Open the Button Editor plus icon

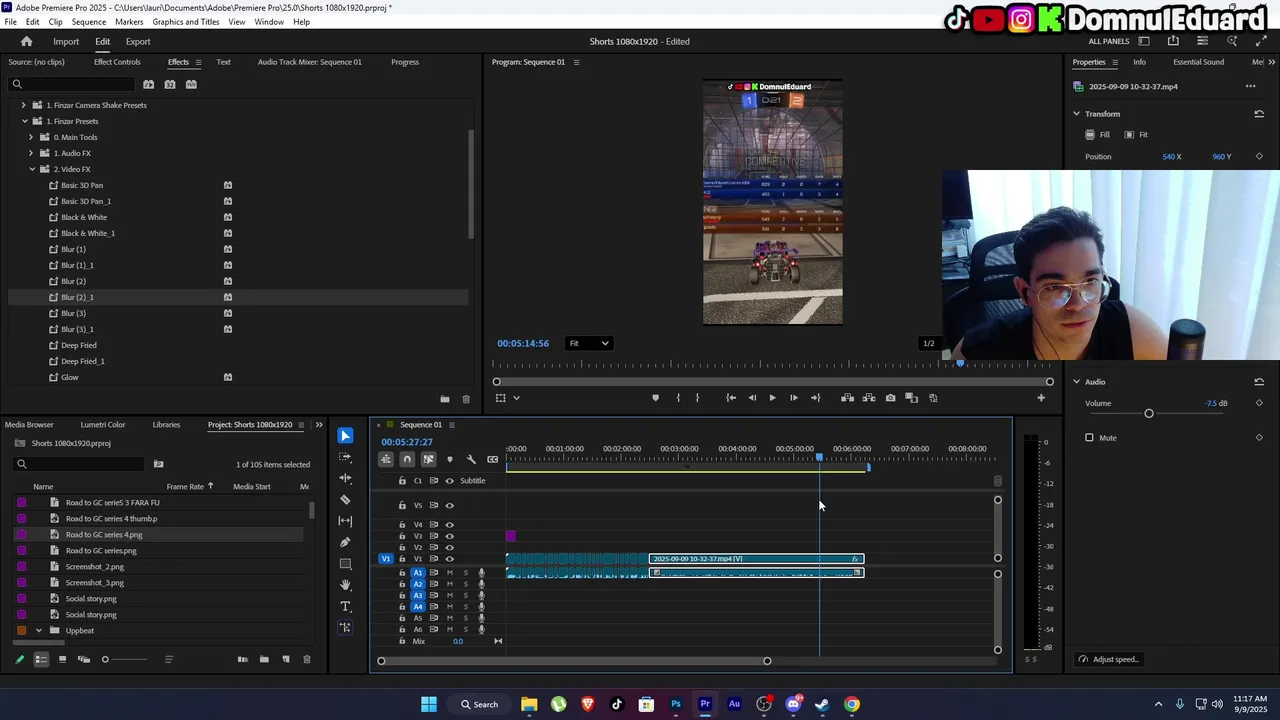point(1040,398)
